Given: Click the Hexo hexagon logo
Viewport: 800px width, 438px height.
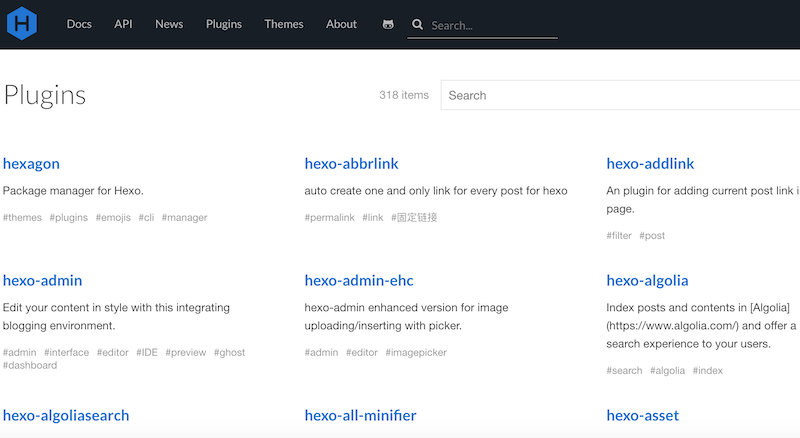Looking at the screenshot, I should coord(22,23).
